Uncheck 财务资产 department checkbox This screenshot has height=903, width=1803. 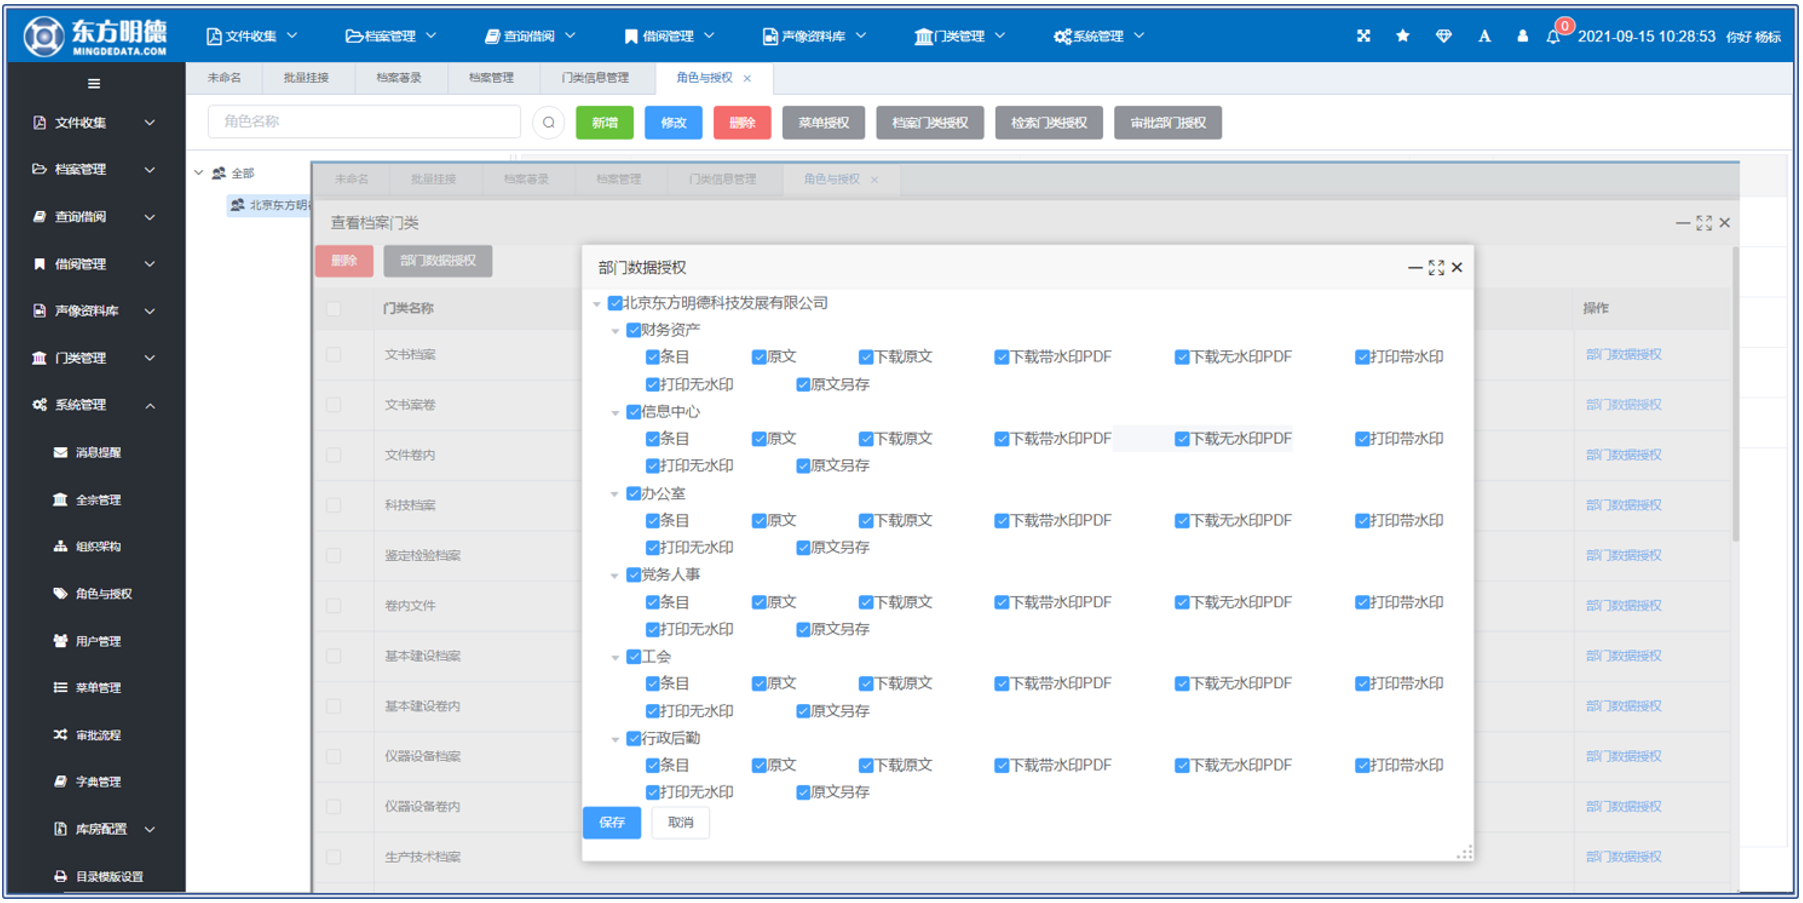[x=633, y=330]
